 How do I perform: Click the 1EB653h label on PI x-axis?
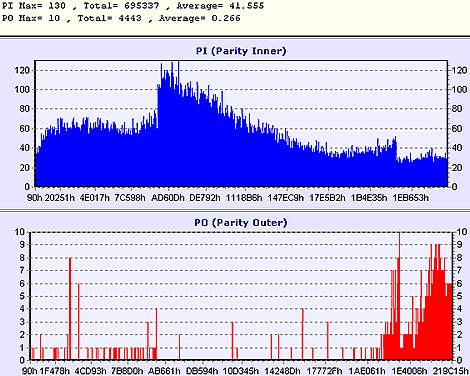tap(411, 198)
